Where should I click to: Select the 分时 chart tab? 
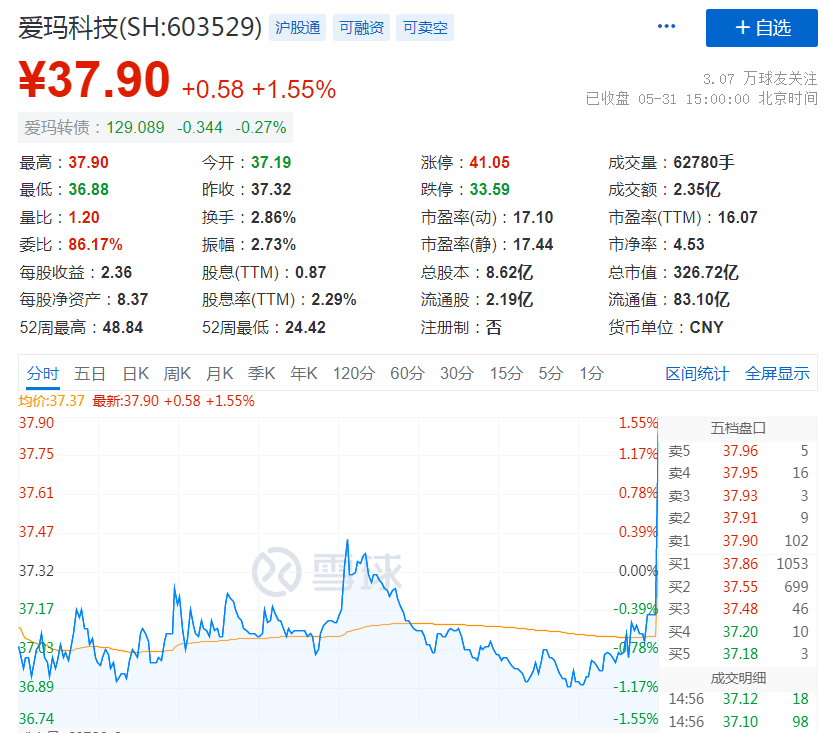[x=43, y=373]
